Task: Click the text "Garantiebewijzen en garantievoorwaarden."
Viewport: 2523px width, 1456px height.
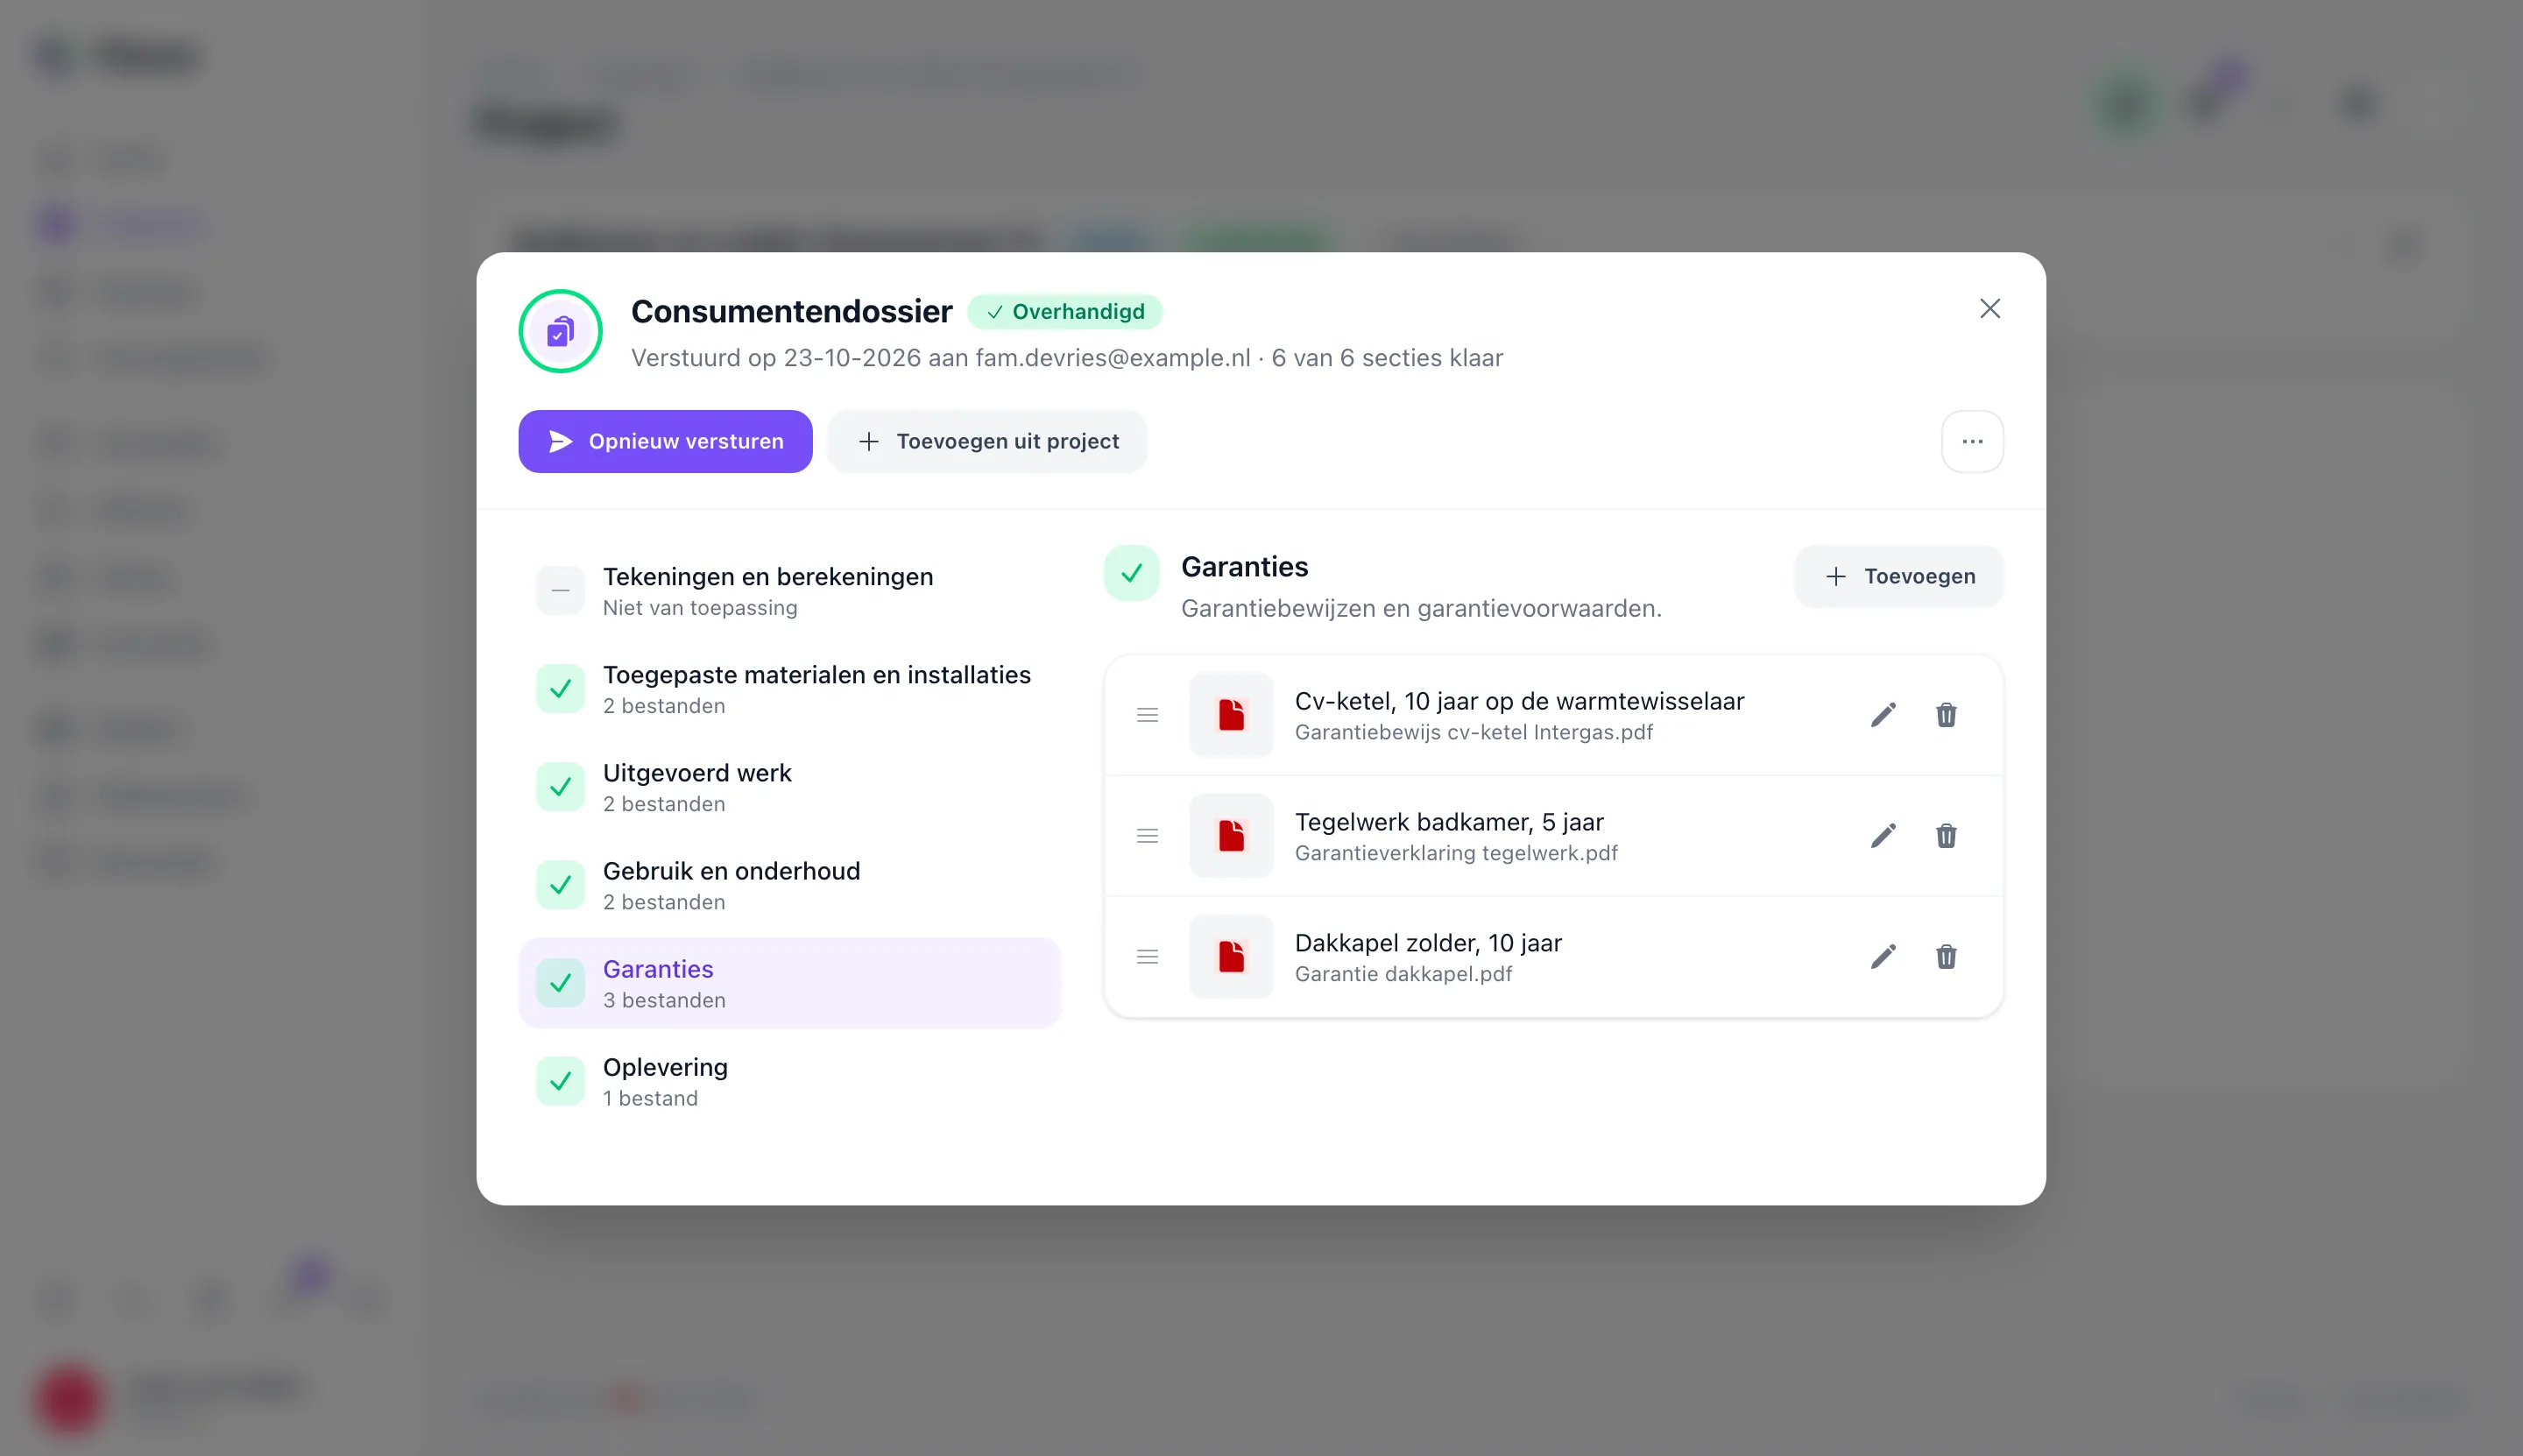Action: coord(1421,608)
